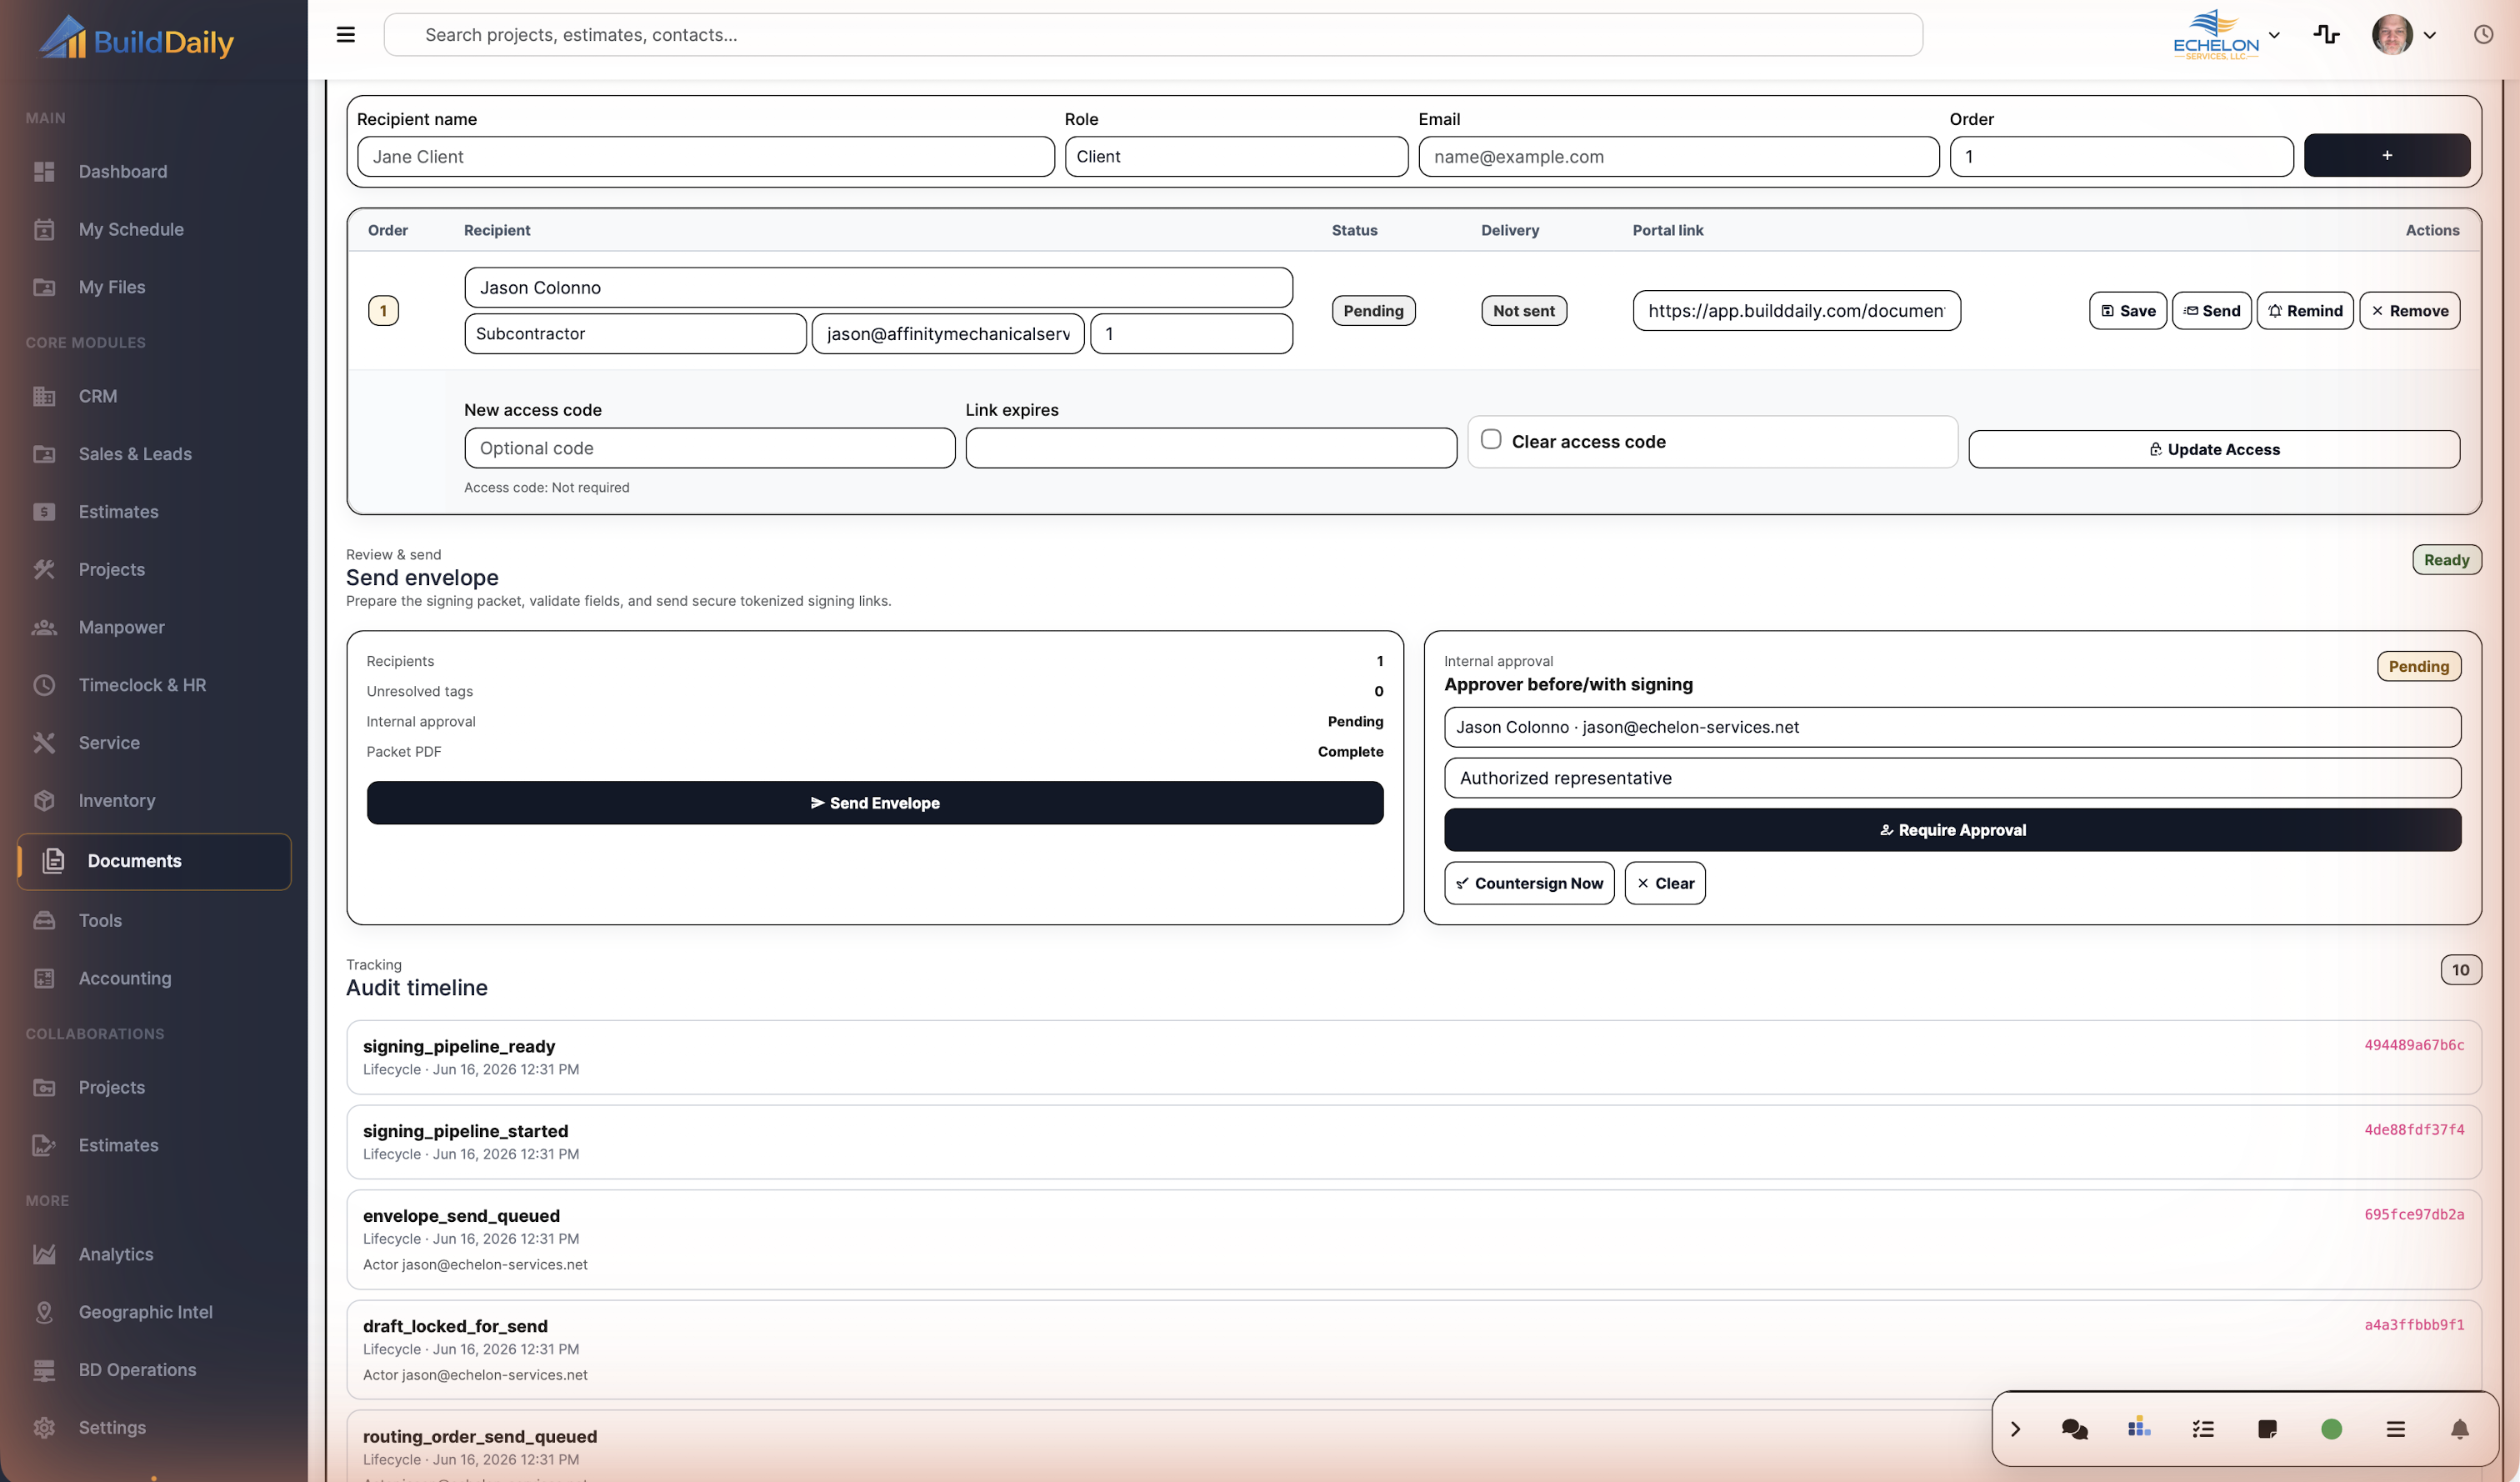Open the hamburger menu beside the search bar
Image resolution: width=2520 pixels, height=1482 pixels.
tap(345, 35)
